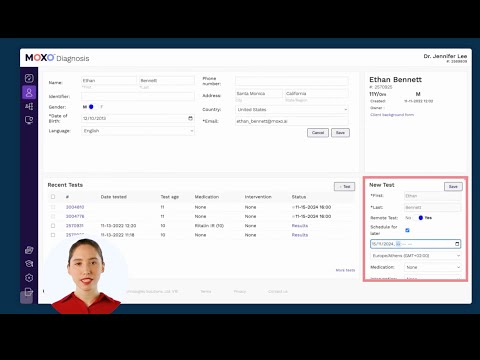Viewport: 480px width, 360px height.
Task: Click the first name field containing Ethan
Action: click(109, 80)
